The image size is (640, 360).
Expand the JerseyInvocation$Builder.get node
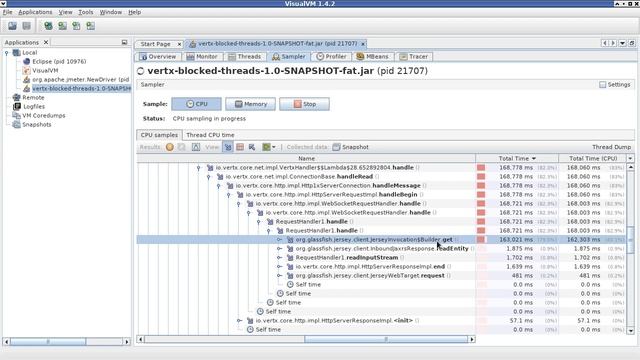tap(279, 240)
